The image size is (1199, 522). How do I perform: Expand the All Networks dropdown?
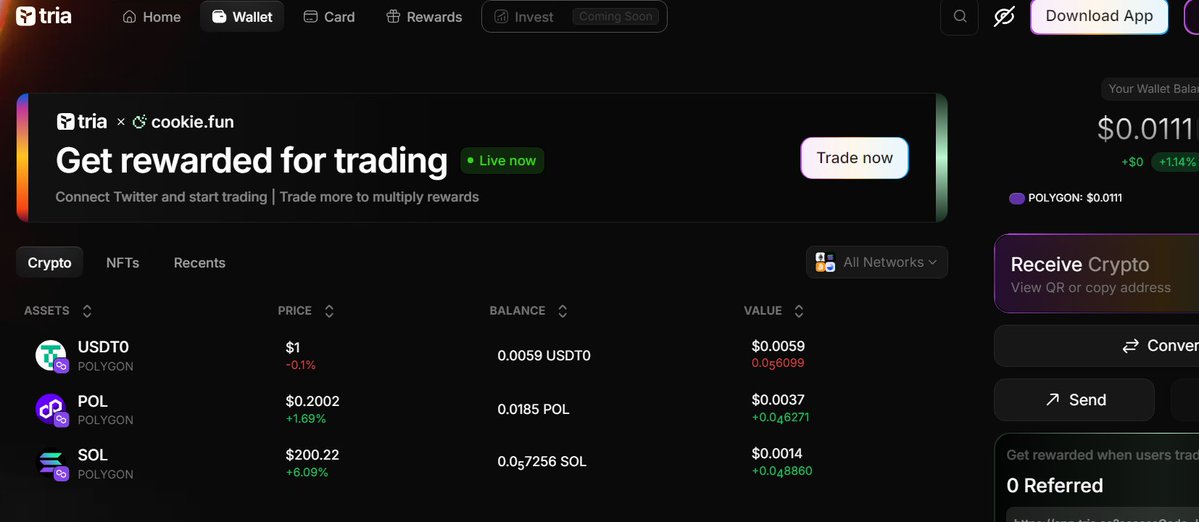point(932,263)
